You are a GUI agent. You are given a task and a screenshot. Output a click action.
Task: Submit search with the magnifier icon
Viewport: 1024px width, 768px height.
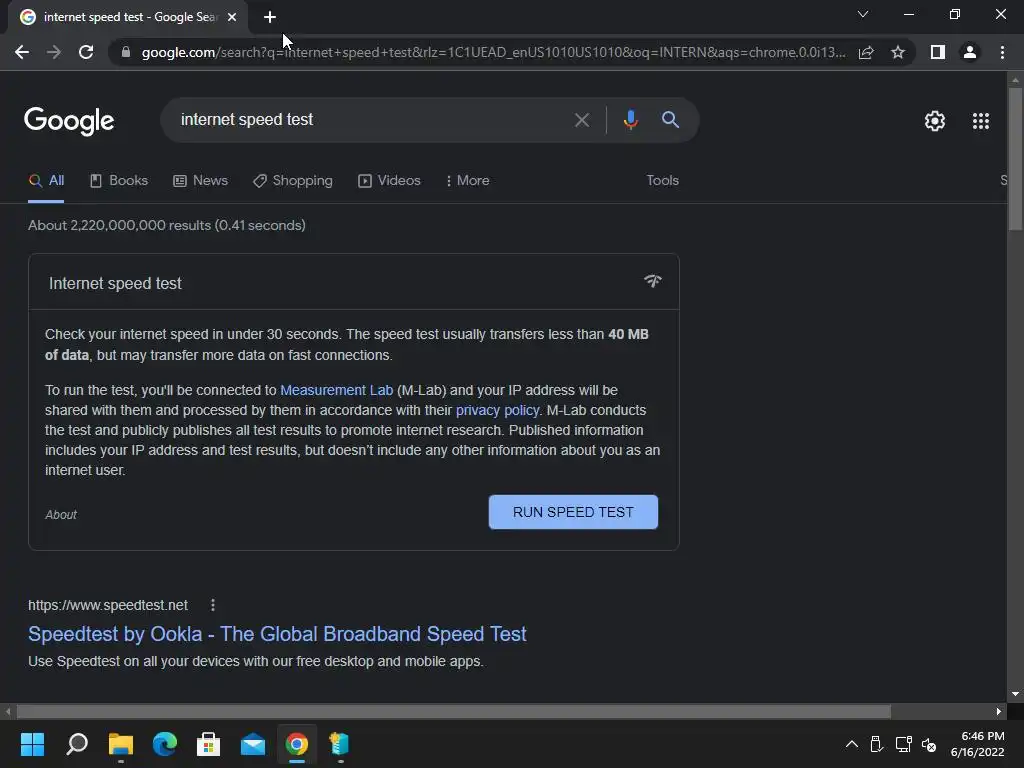[670, 120]
